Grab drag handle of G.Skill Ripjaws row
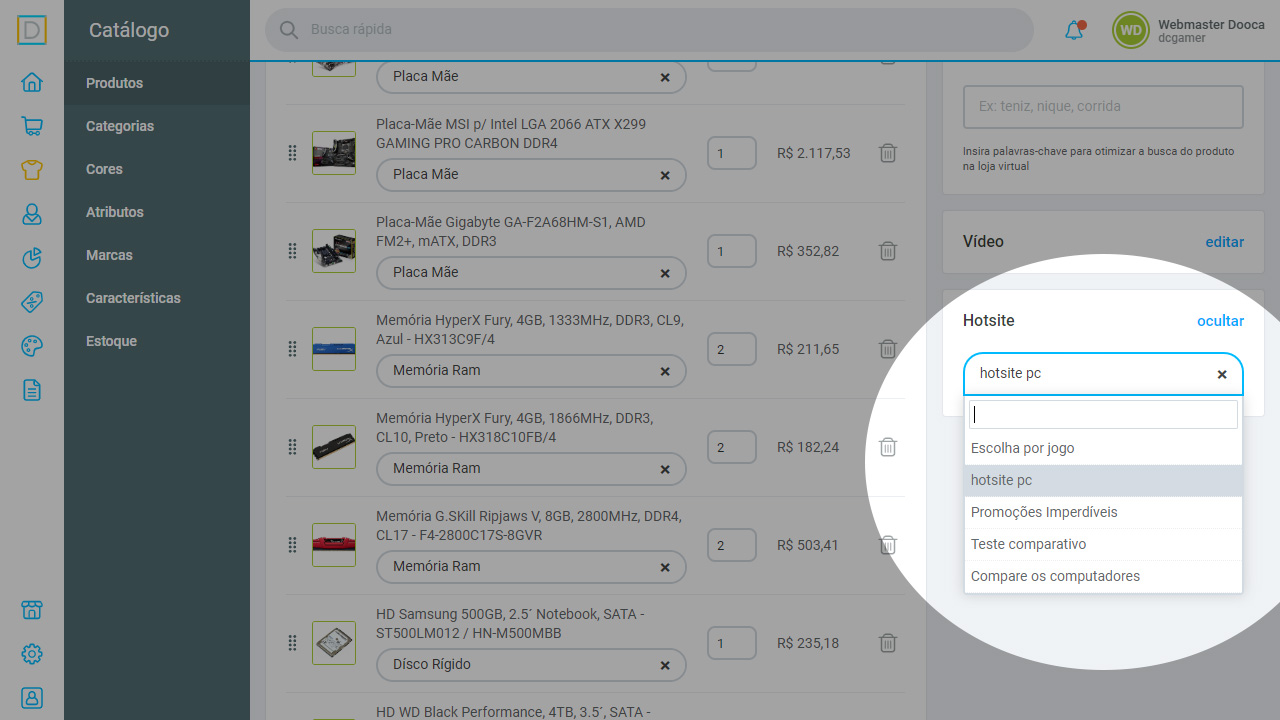 coord(293,545)
